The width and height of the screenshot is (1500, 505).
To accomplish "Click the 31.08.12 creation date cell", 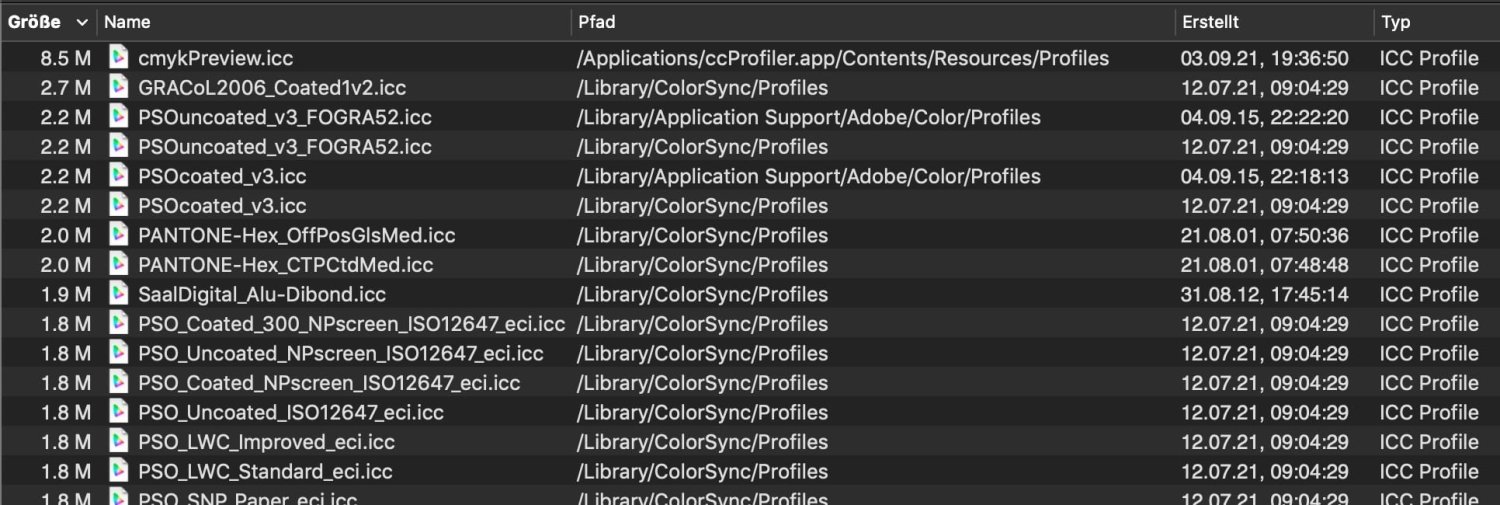I will pos(1263,295).
